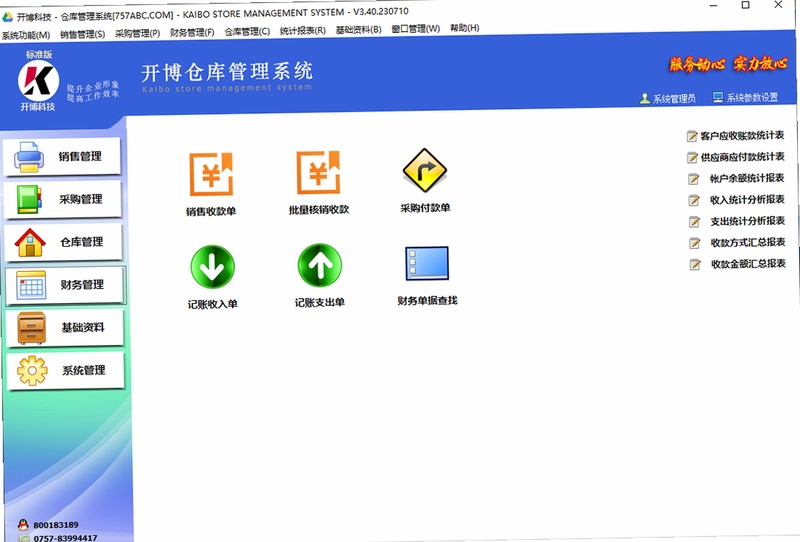Image resolution: width=800 pixels, height=542 pixels.
Task: Click the 开博科技 K logo
Action: (38, 81)
